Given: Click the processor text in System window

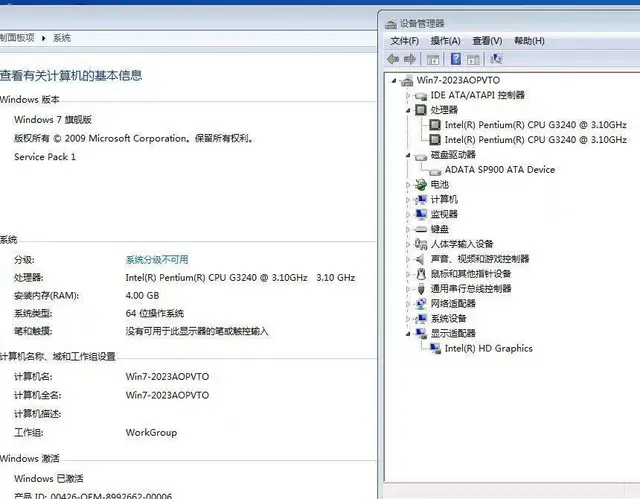Looking at the screenshot, I should coord(240,278).
